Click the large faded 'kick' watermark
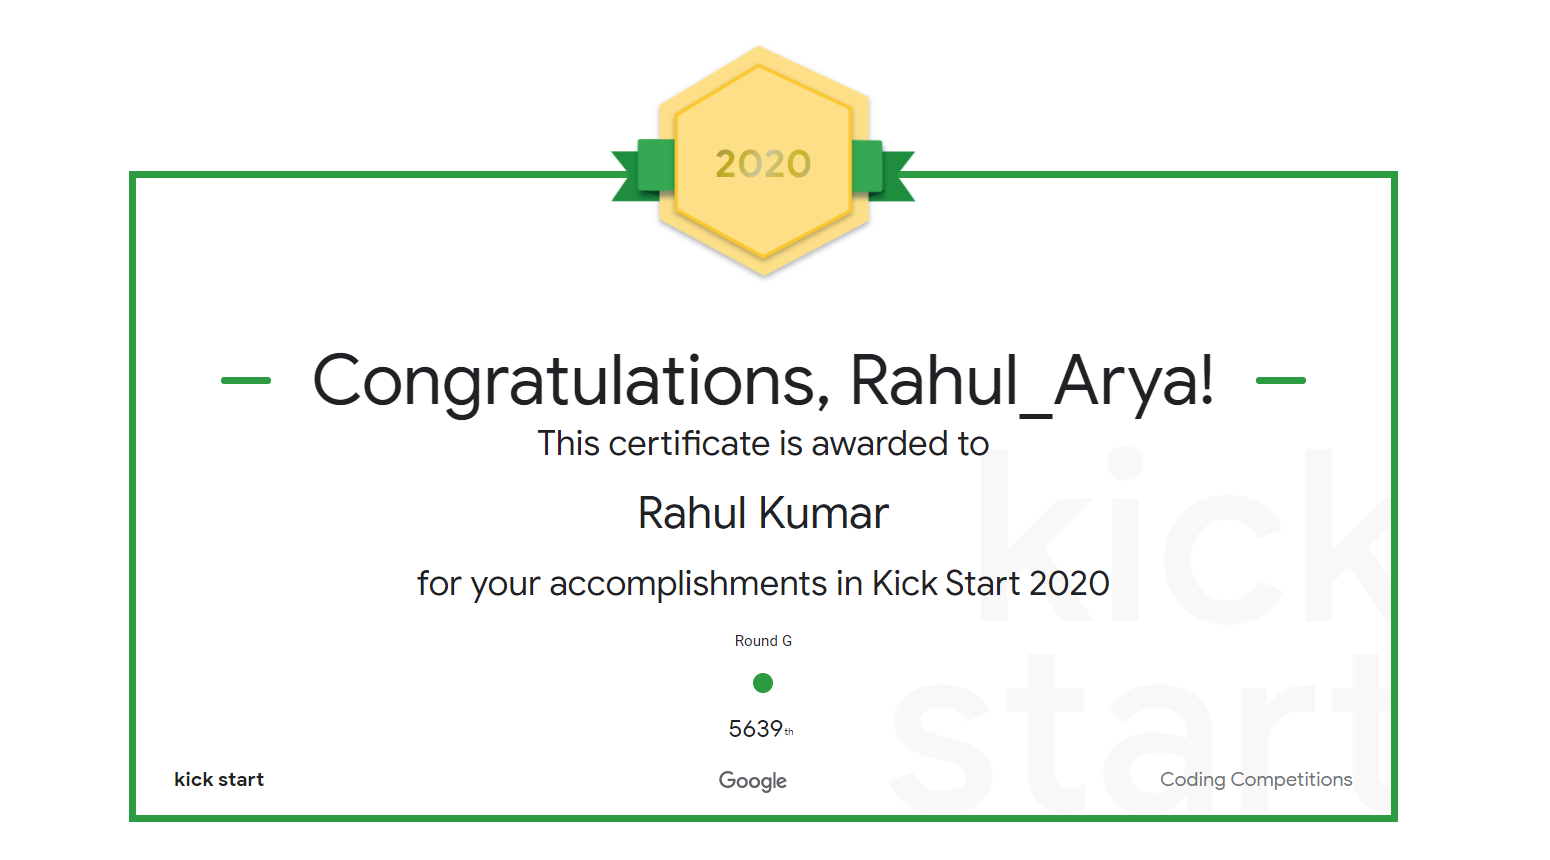Screen dimensions: 1550x860 click(x=1180, y=540)
